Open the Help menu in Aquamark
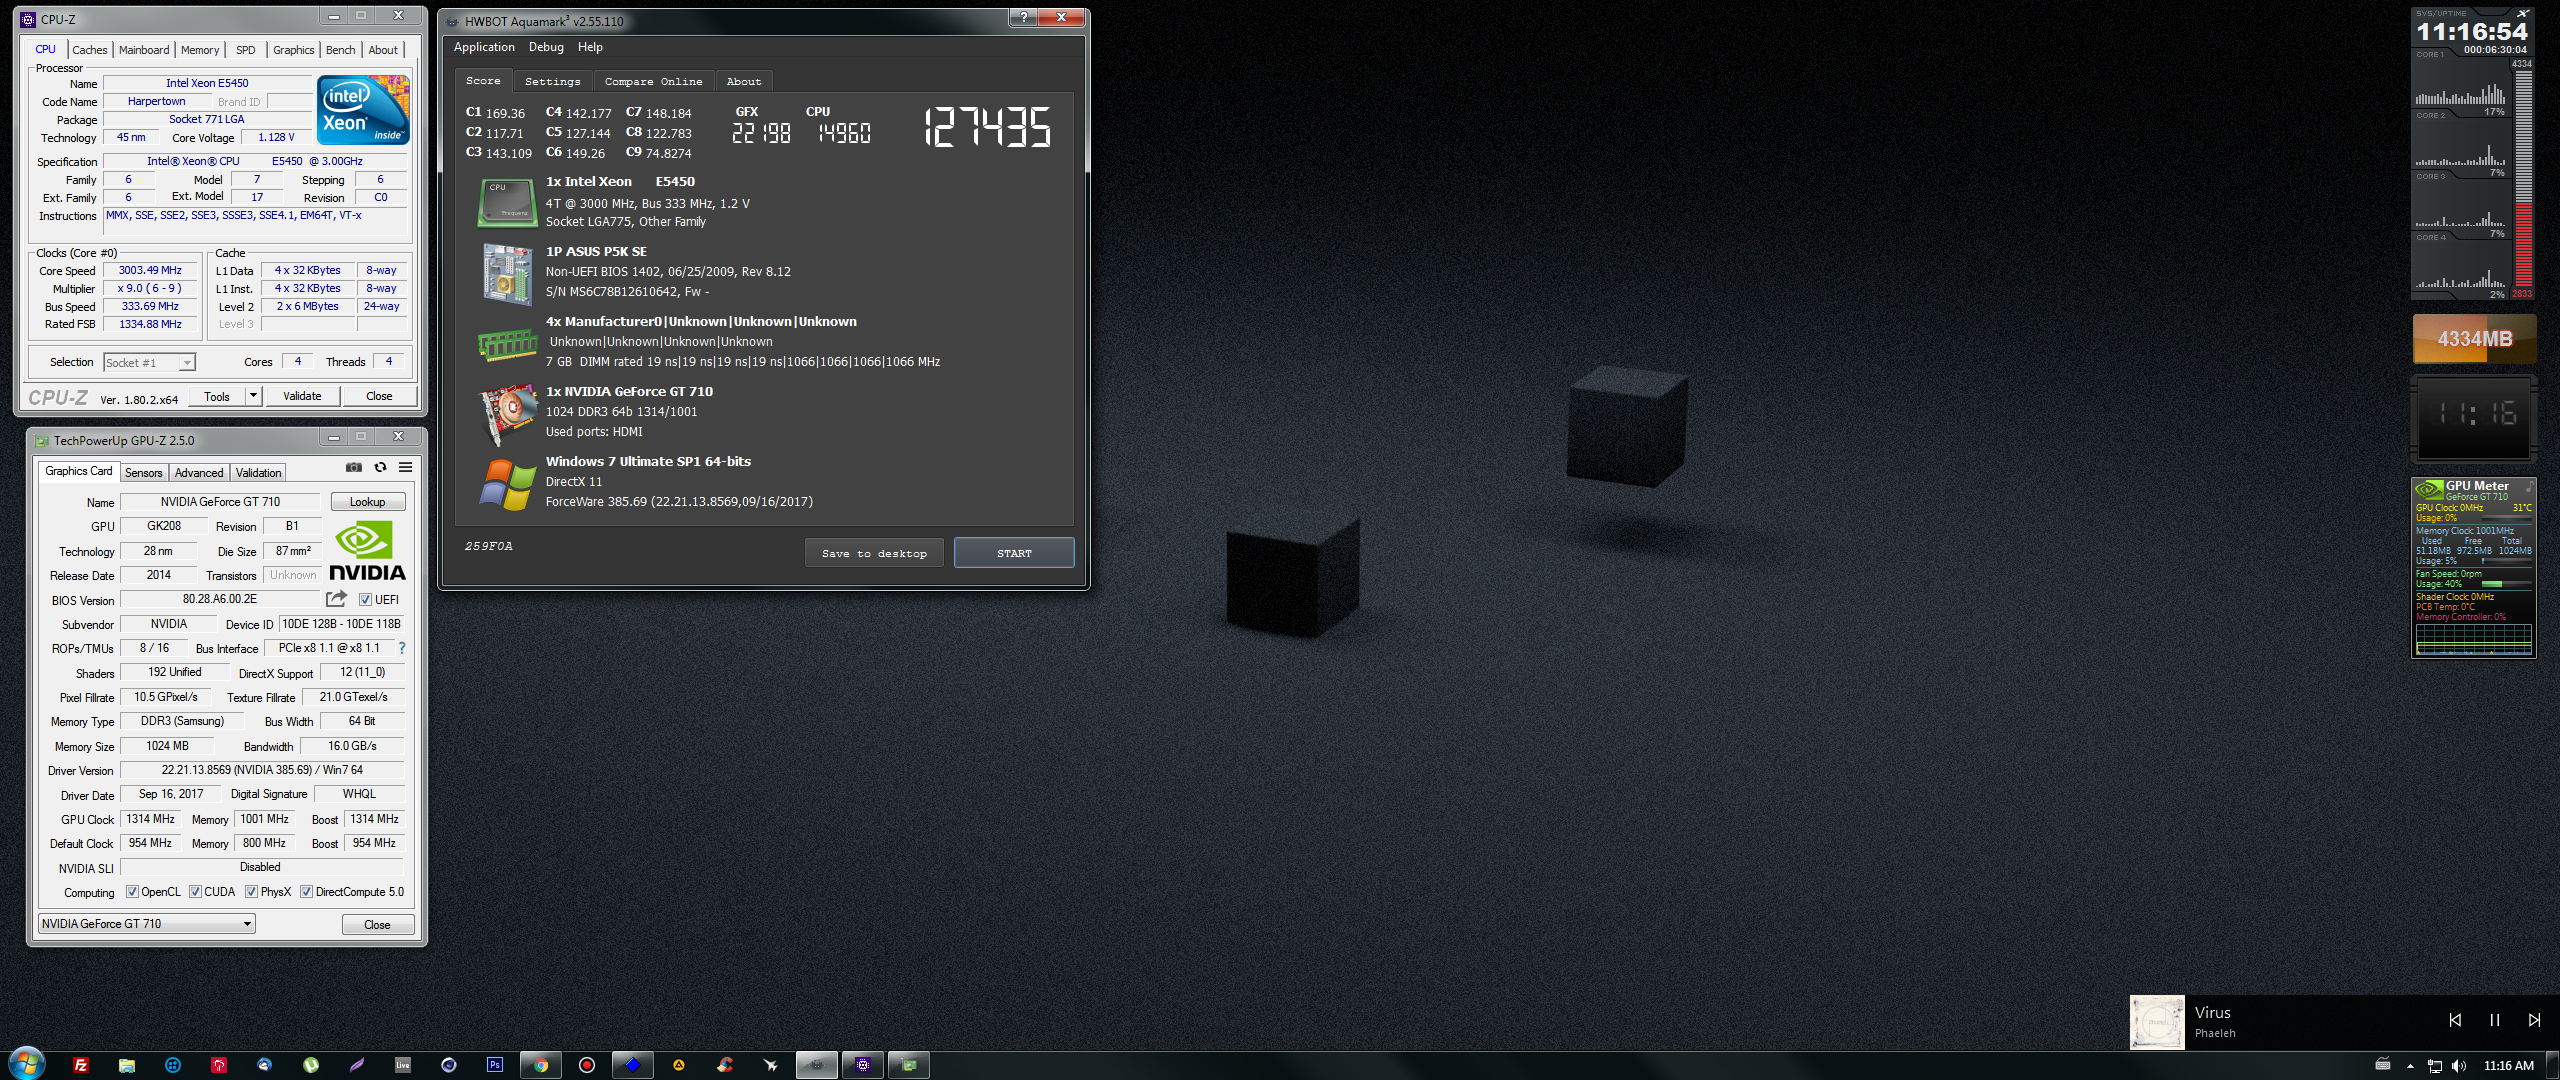2560x1080 pixels. [591, 47]
